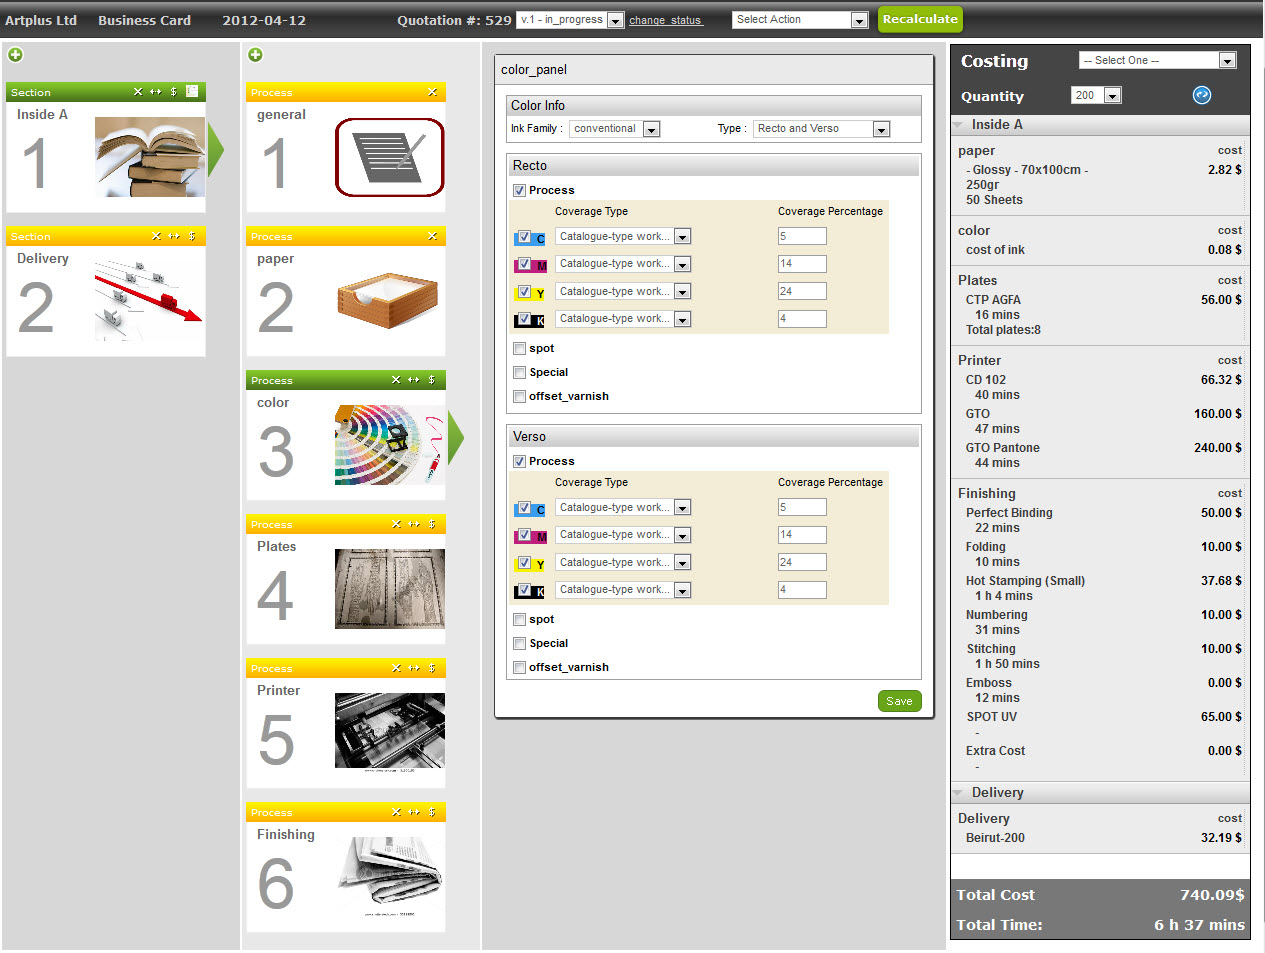Open Recto Cyan coverage type dropdown
Viewport: 1265px width, 953px height.
click(x=623, y=237)
